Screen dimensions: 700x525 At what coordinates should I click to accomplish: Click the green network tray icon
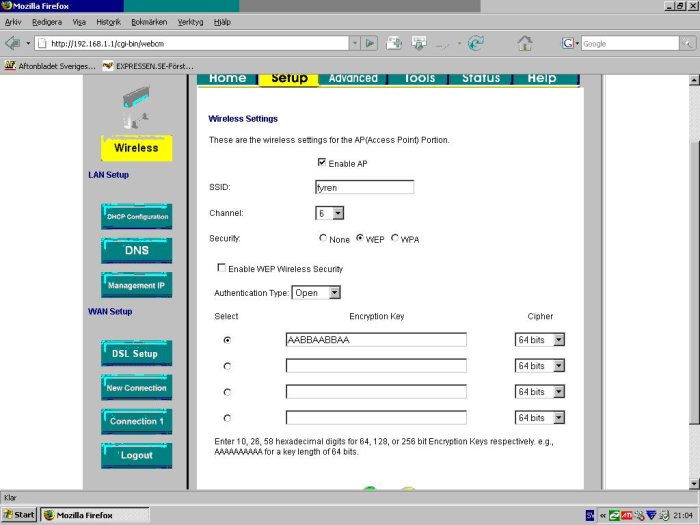(x=615, y=515)
